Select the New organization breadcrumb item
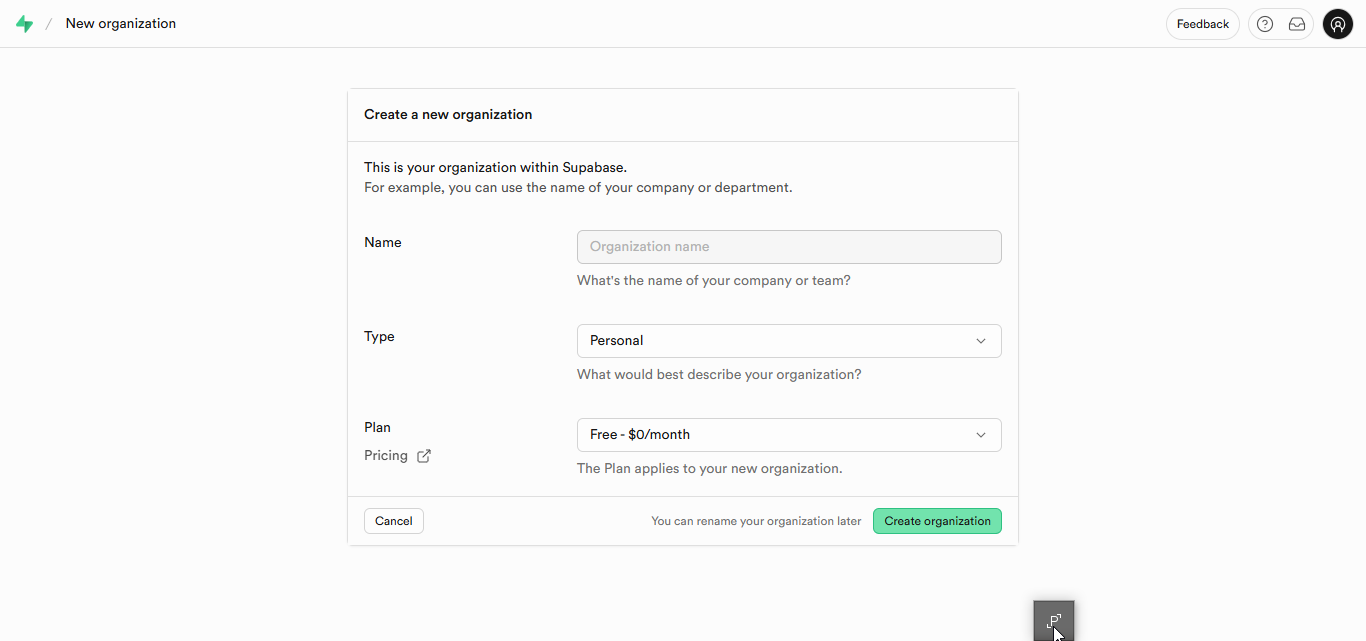This screenshot has height=641, width=1366. point(121,24)
